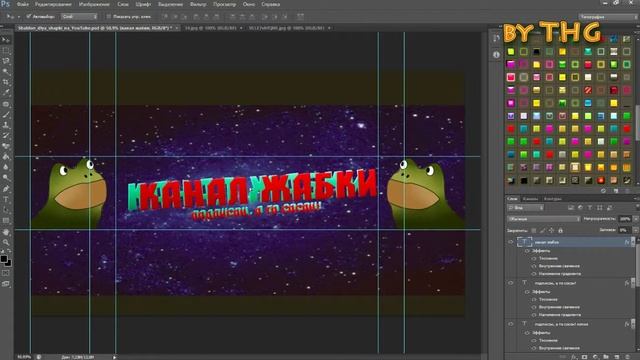Hide the 'канал жабки' layer
640x360 pixels.
pyautogui.click(x=511, y=242)
